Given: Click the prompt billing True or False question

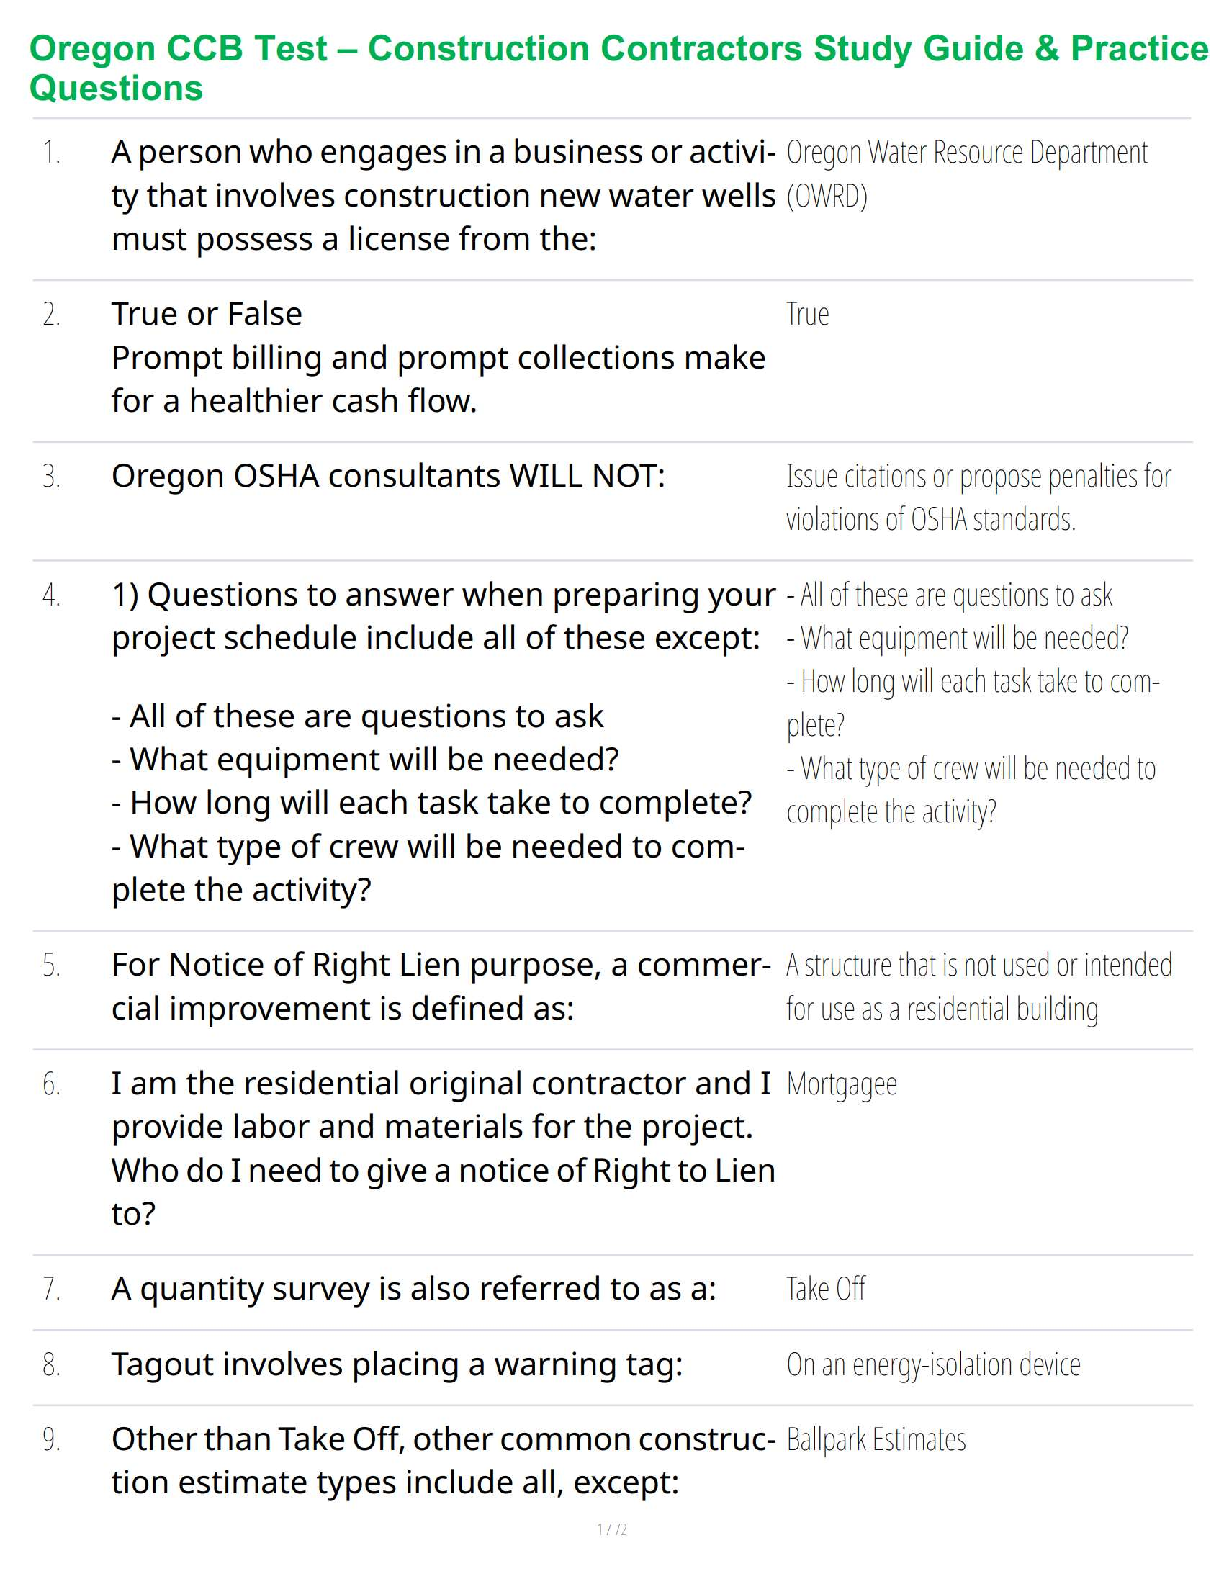Looking at the screenshot, I should pyautogui.click(x=438, y=358).
